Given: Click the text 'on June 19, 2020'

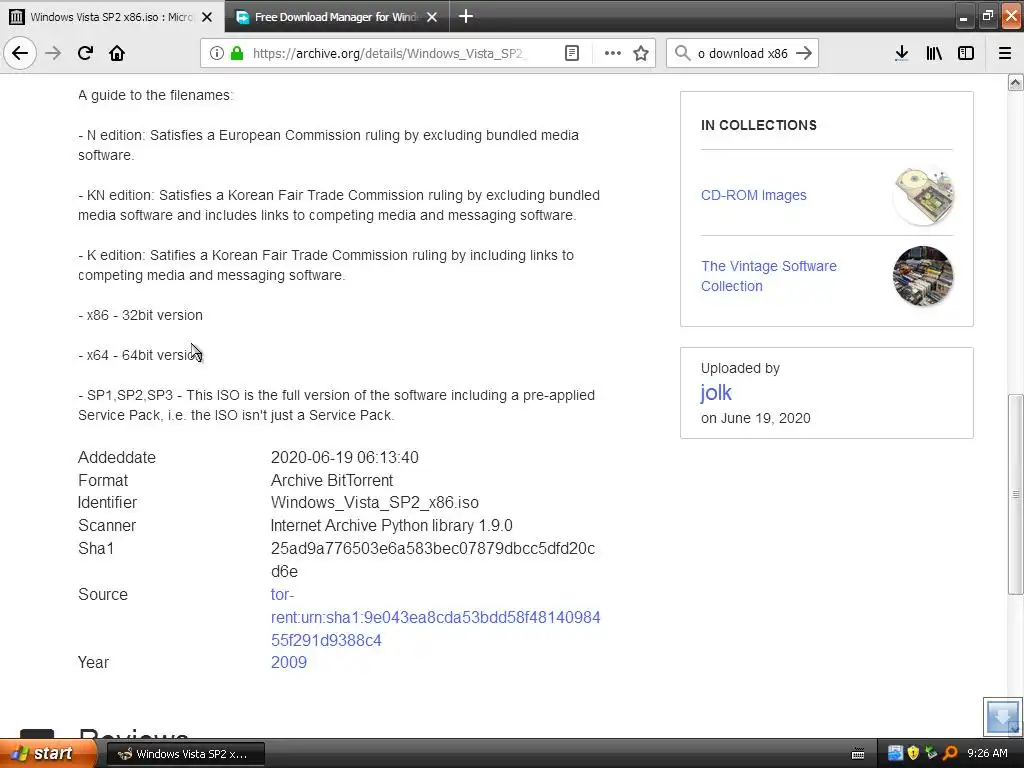Looking at the screenshot, I should click(756, 418).
